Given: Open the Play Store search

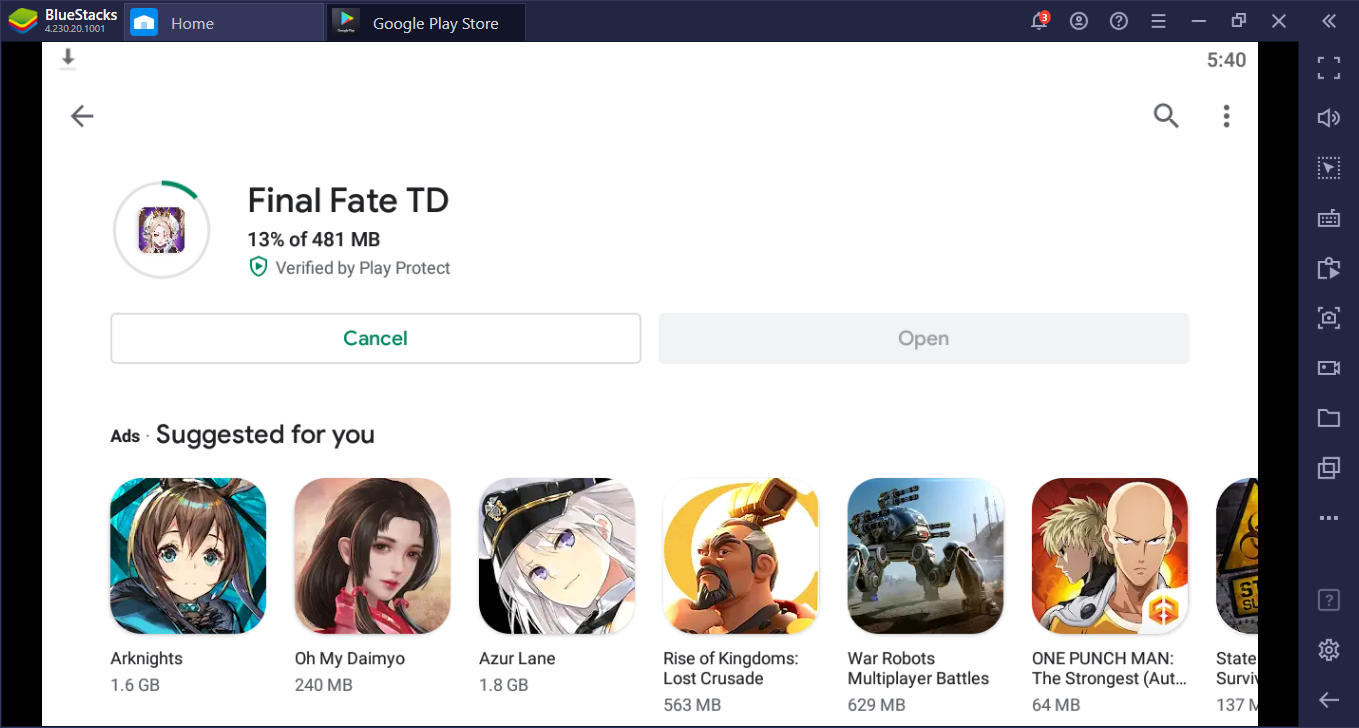Looking at the screenshot, I should tap(1166, 116).
